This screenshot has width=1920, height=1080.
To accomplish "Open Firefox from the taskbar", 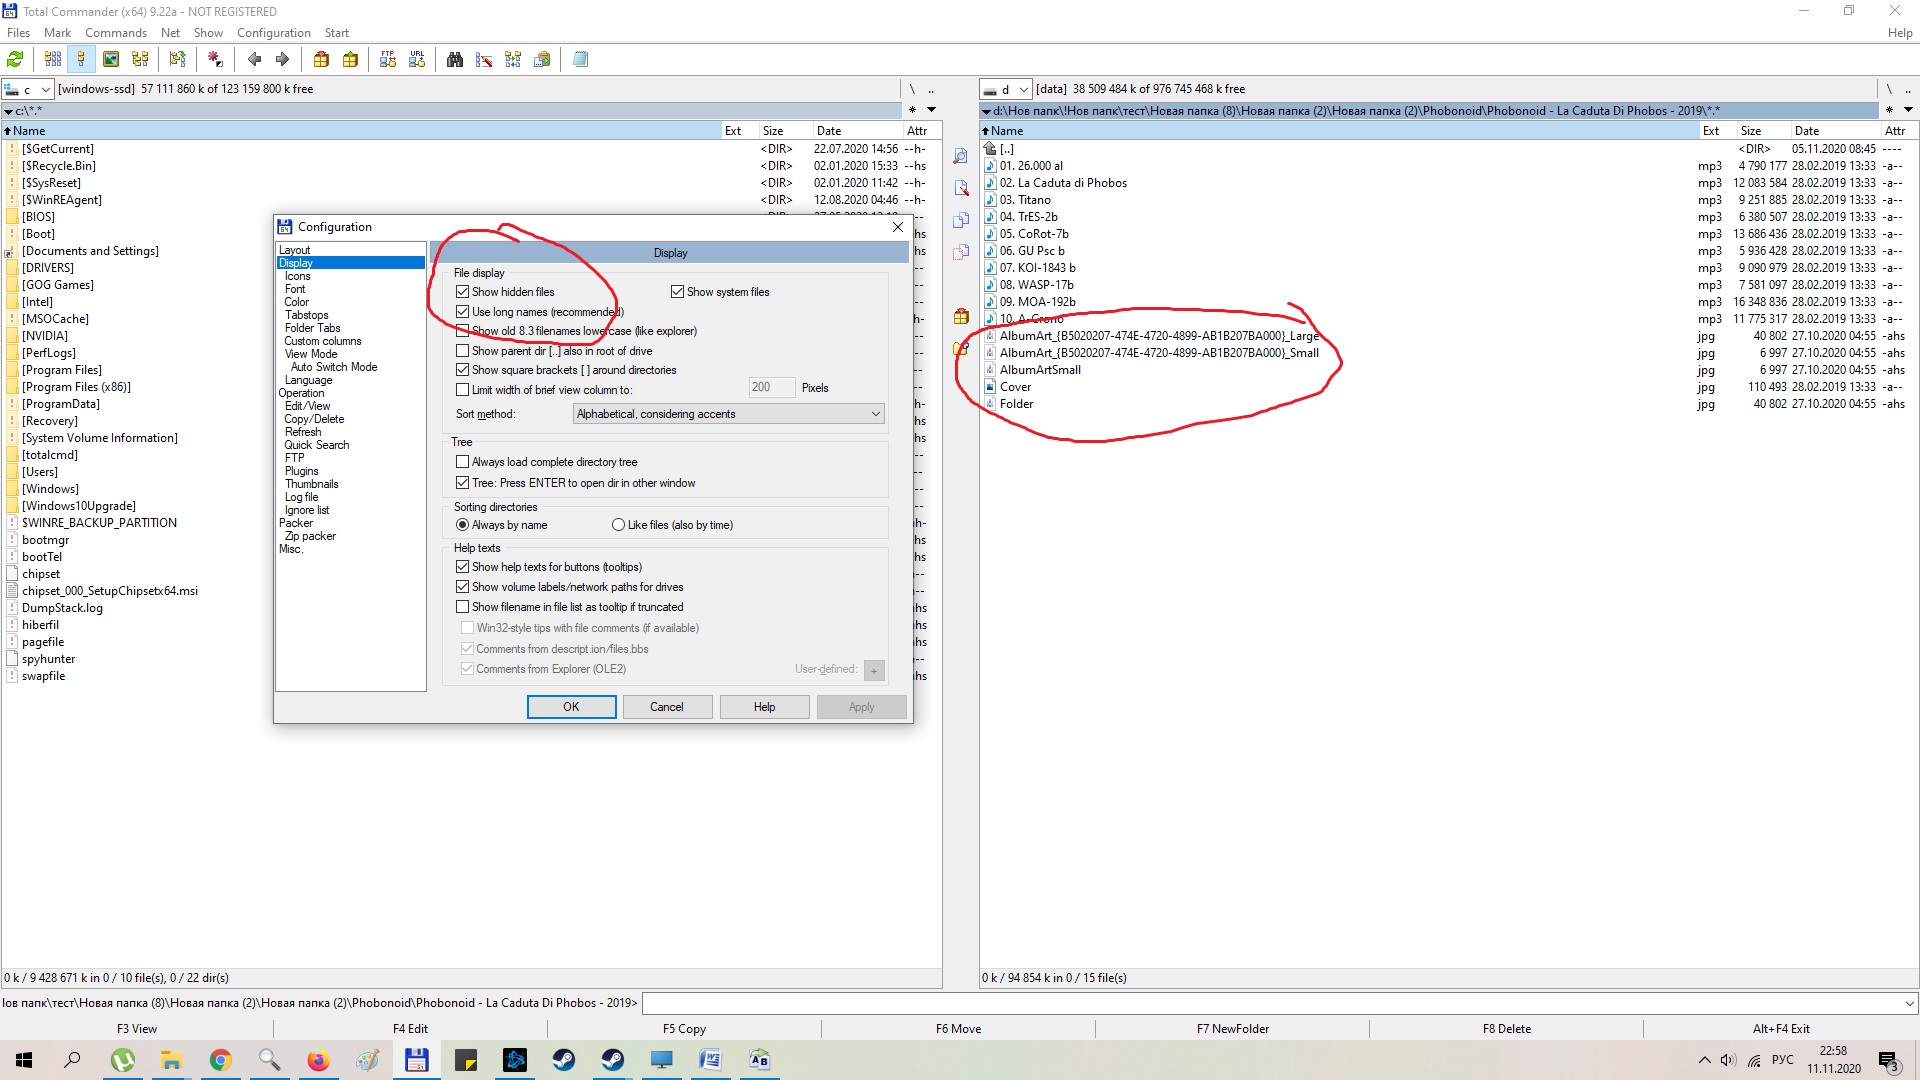I will coord(318,1060).
